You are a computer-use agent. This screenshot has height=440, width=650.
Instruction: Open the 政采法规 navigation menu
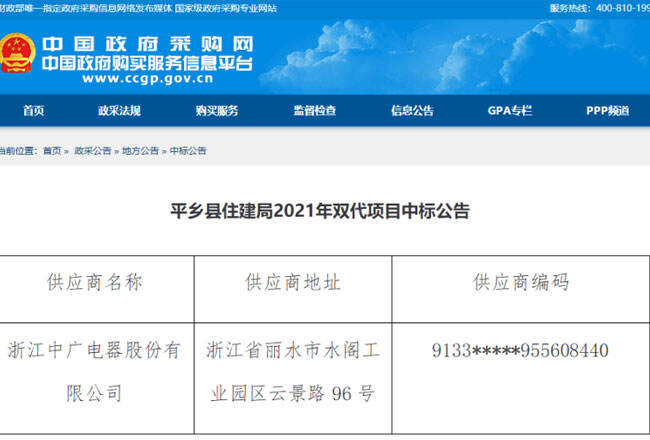[x=119, y=111]
